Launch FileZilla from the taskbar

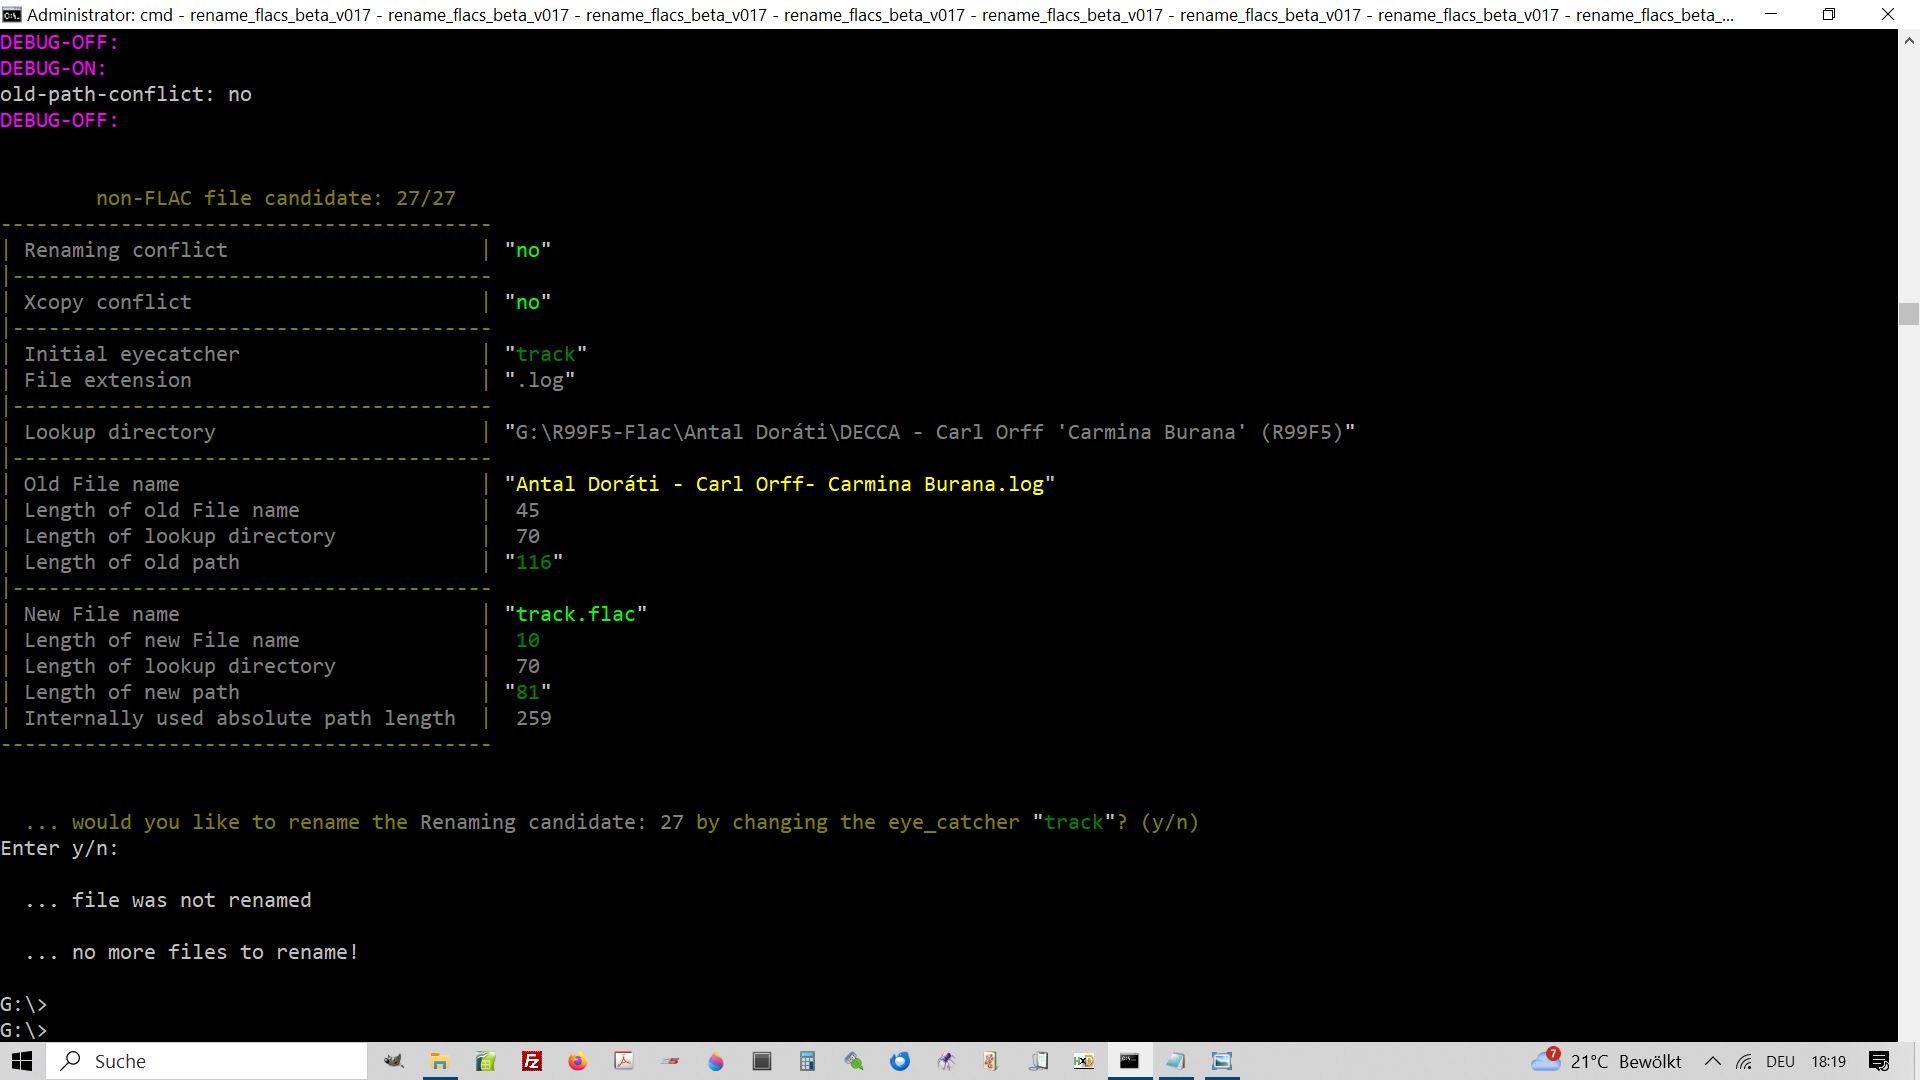tap(532, 1061)
